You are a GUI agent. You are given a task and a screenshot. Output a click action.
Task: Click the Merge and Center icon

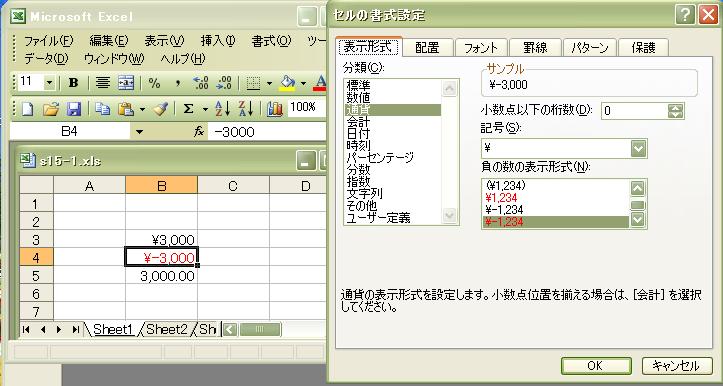pyautogui.click(x=125, y=83)
